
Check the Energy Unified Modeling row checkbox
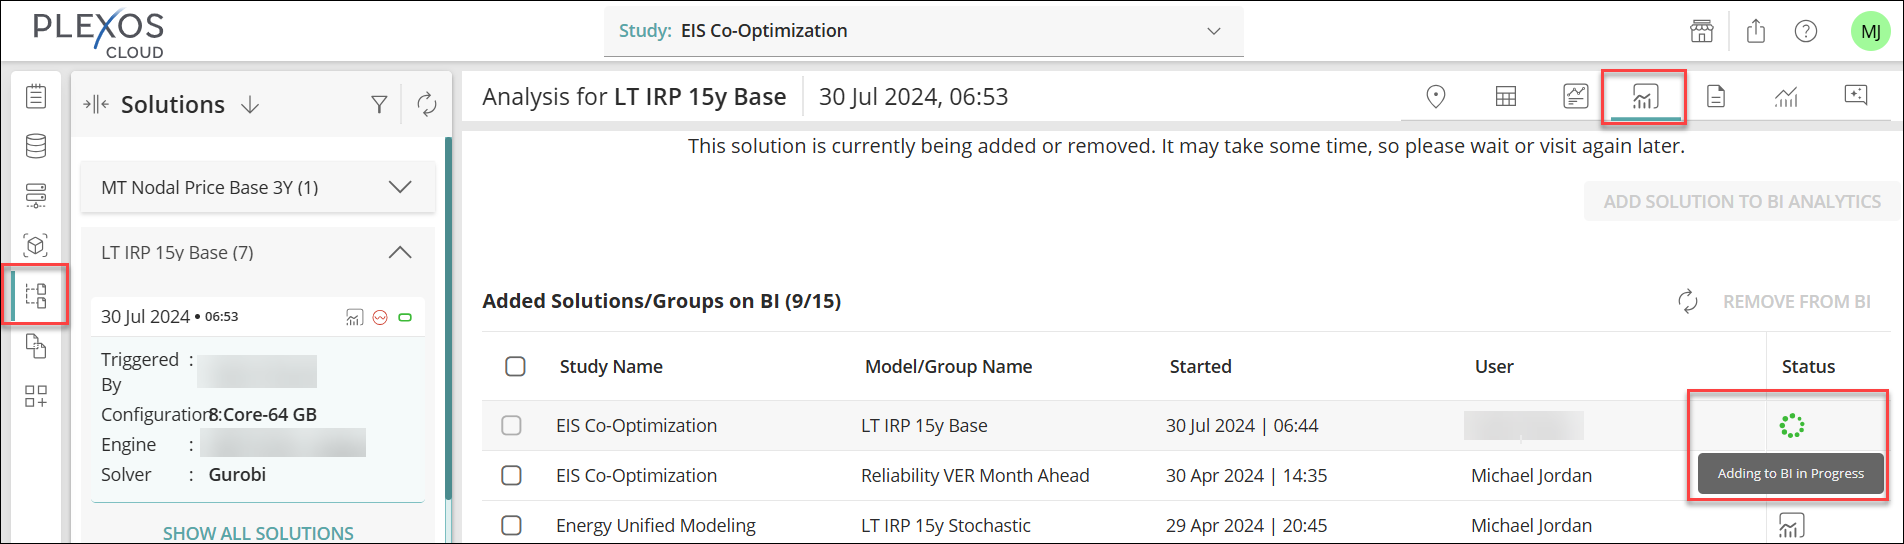pos(511,525)
